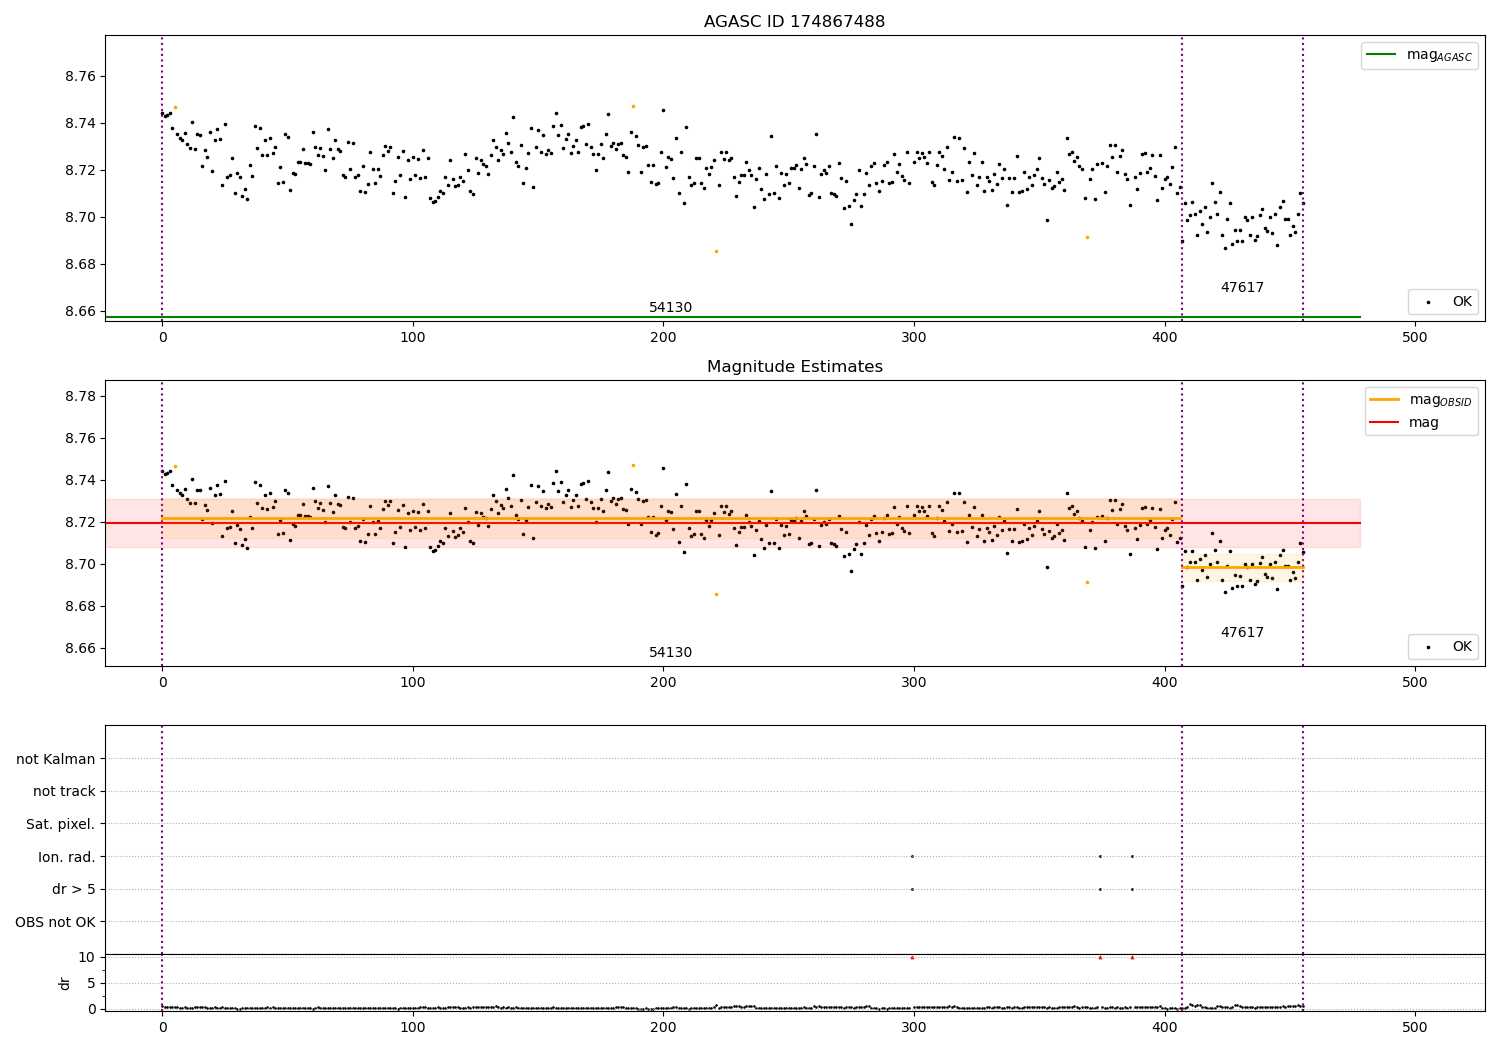The width and height of the screenshot is (1500, 1050).
Task: Select the red 'mag' legend entry
Action: click(1404, 423)
